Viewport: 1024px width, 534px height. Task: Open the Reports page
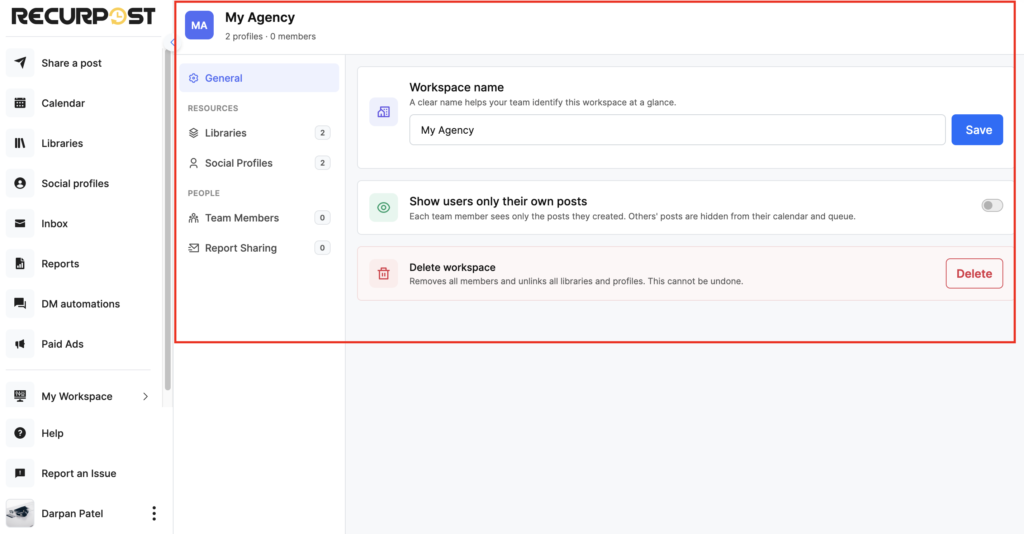(60, 264)
